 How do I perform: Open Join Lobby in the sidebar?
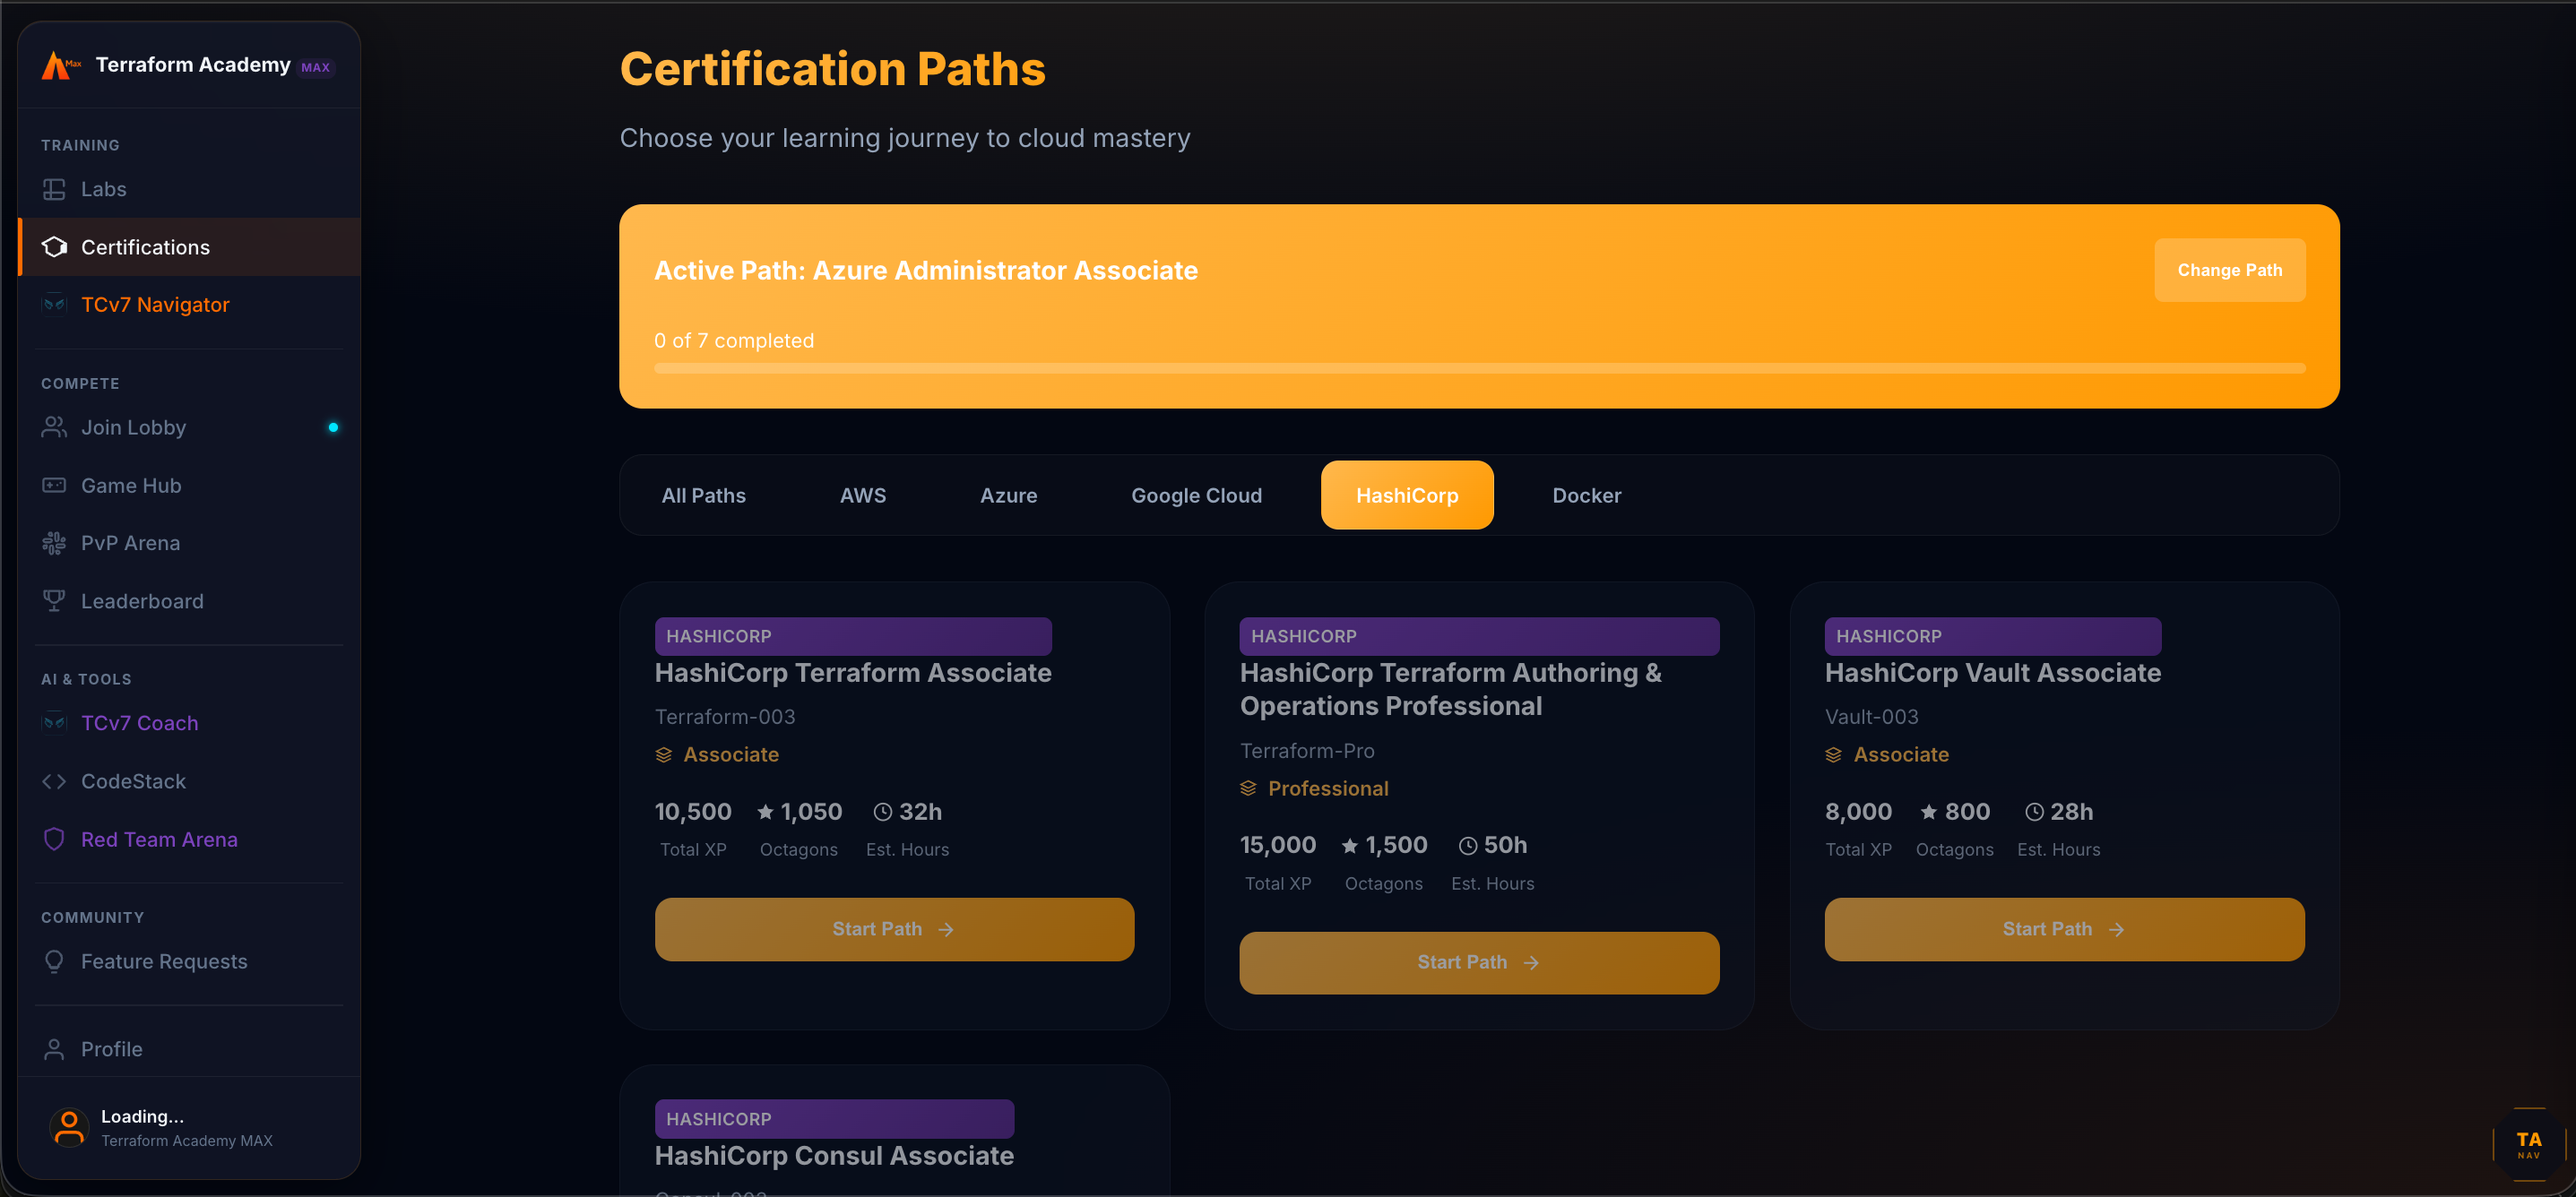pyautogui.click(x=189, y=427)
